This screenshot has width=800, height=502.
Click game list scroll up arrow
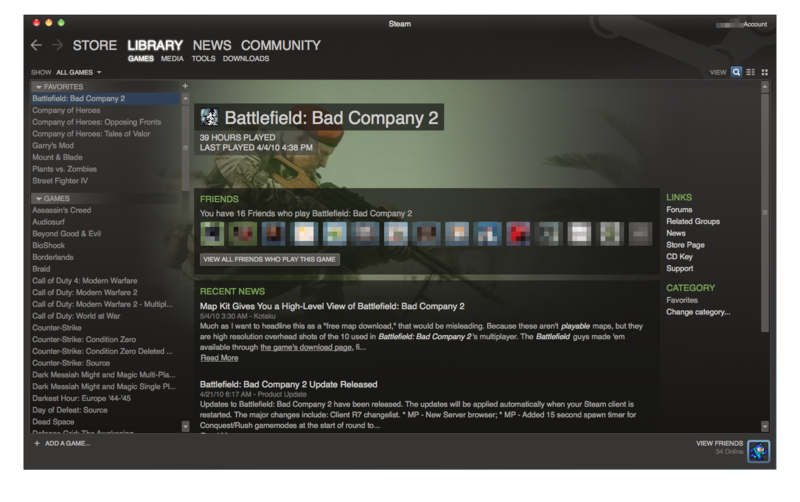tap(185, 98)
